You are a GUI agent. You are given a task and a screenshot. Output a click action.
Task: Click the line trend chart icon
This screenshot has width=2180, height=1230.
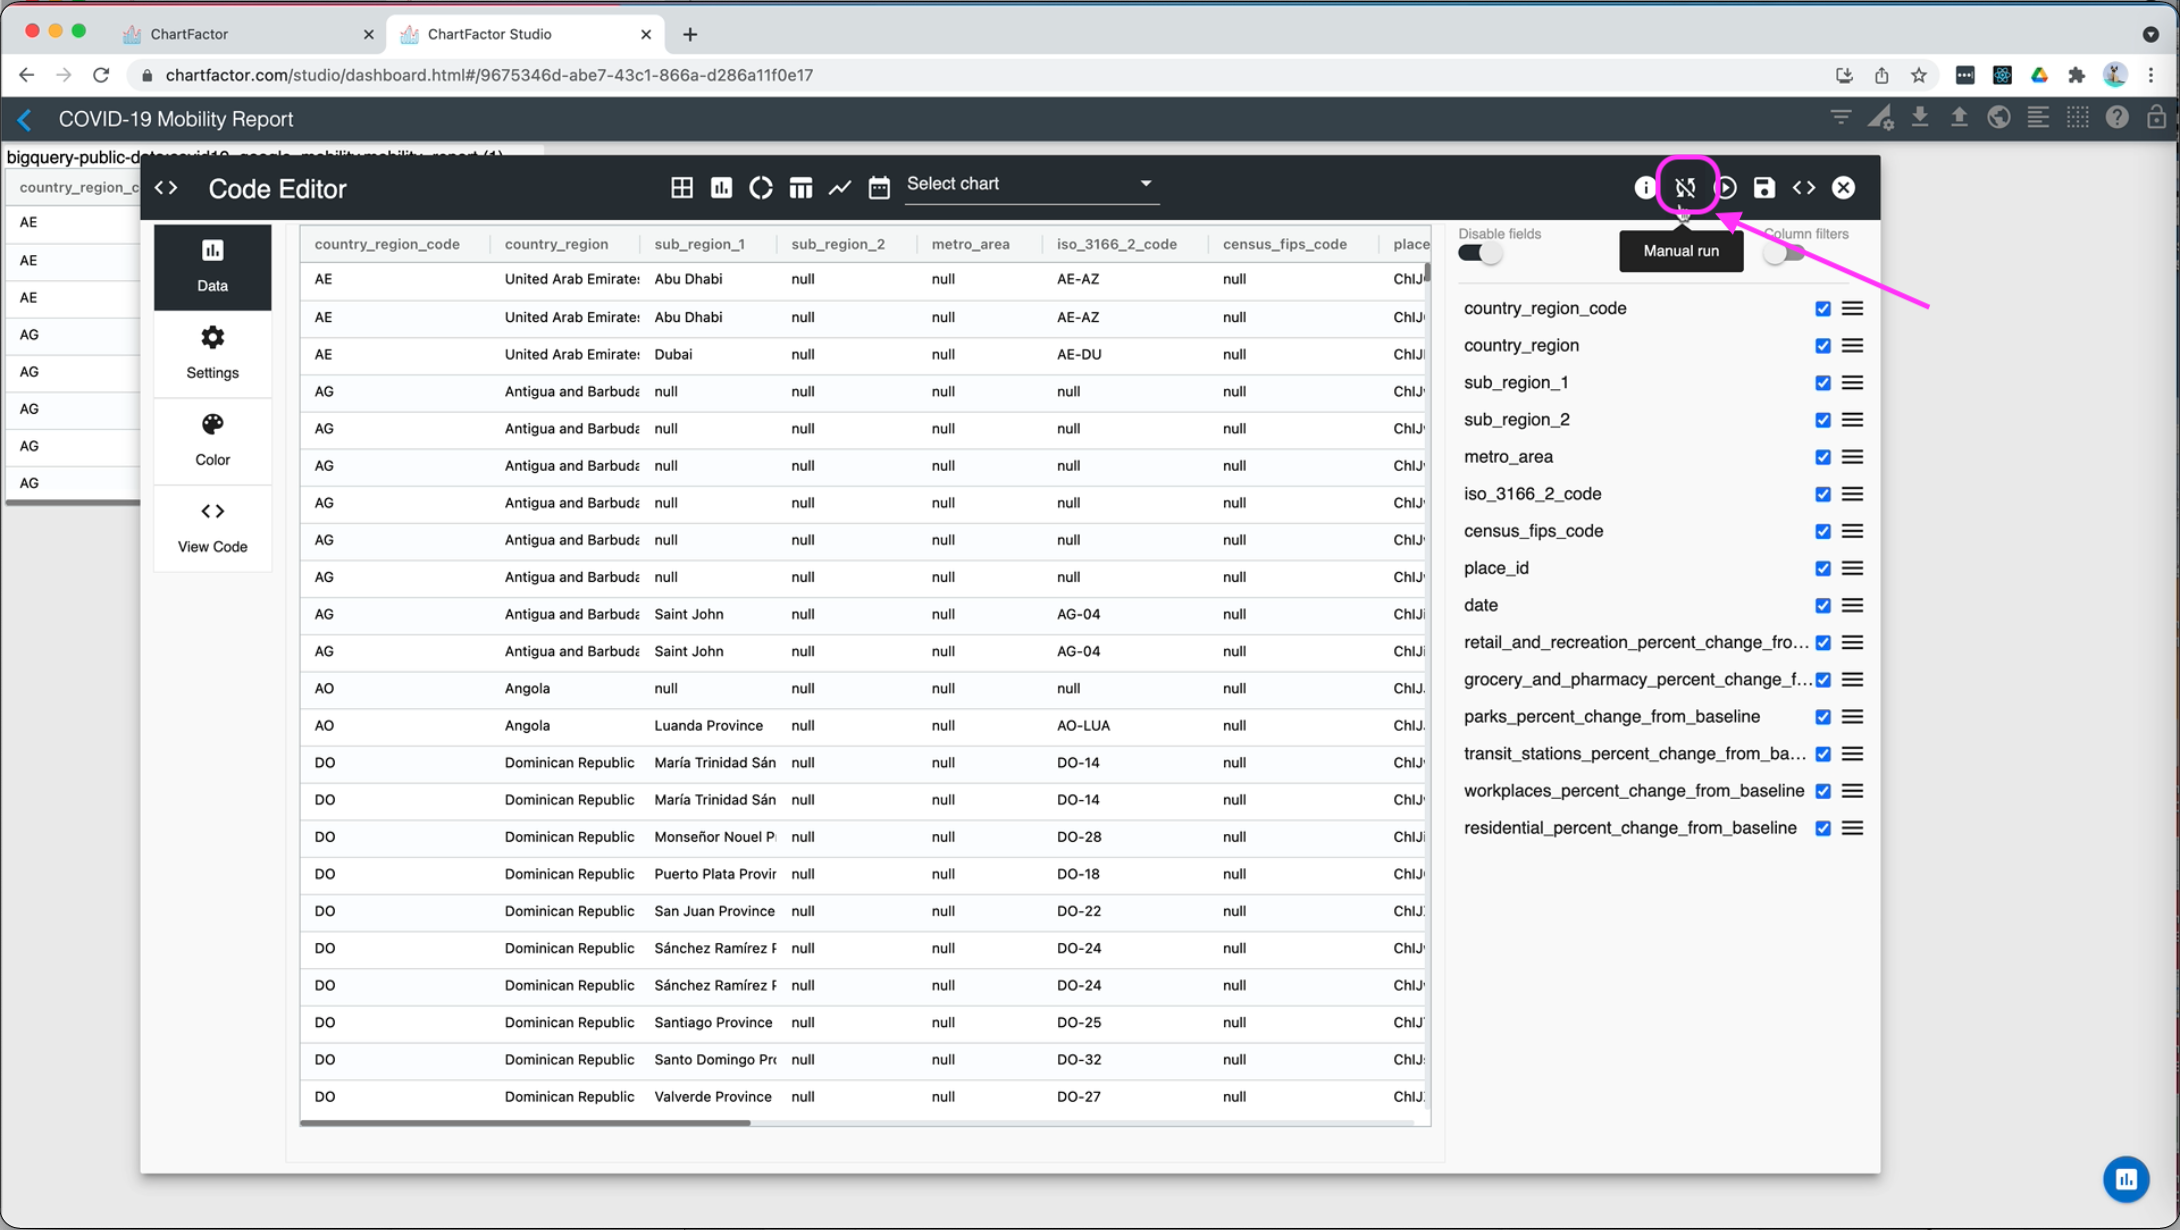click(x=840, y=187)
